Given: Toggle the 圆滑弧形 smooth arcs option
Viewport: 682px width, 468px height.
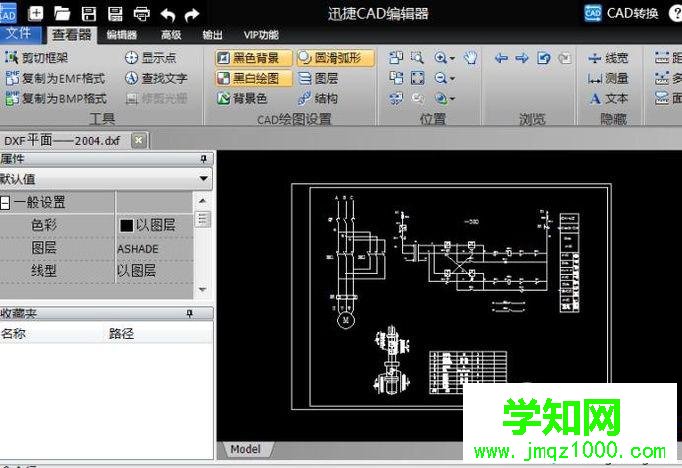Looking at the screenshot, I should click(x=335, y=58).
